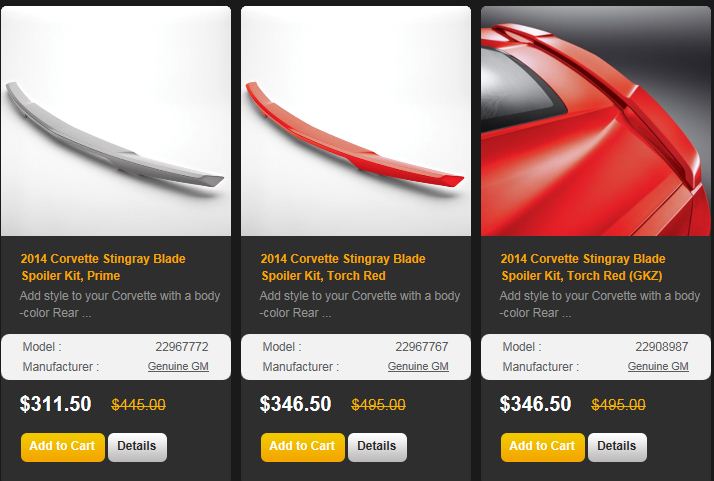714x481 pixels.
Task: Click the model number 22908987
Action: (662, 347)
